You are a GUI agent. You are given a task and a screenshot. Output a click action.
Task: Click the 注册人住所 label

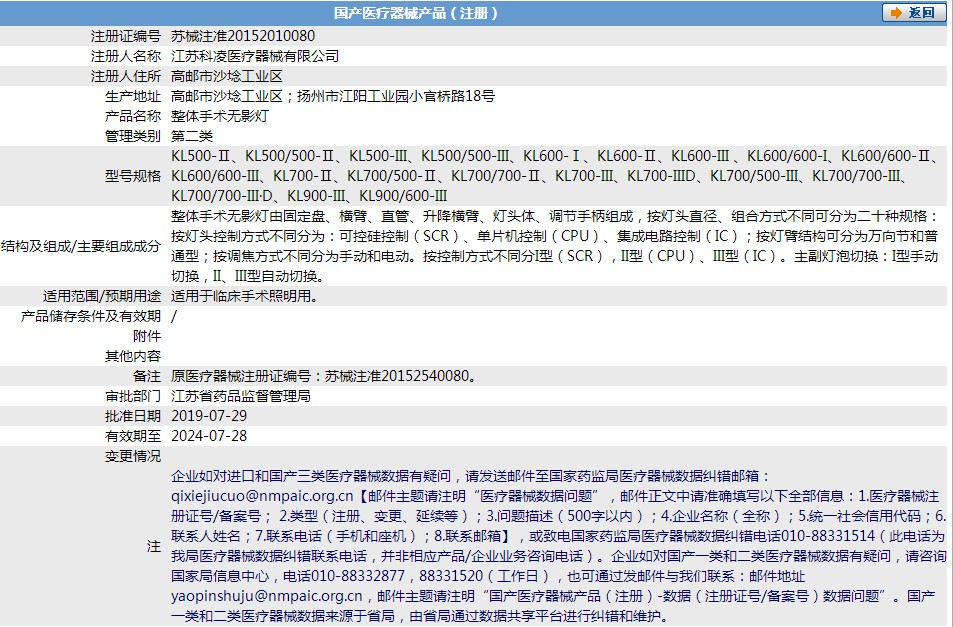pos(126,76)
